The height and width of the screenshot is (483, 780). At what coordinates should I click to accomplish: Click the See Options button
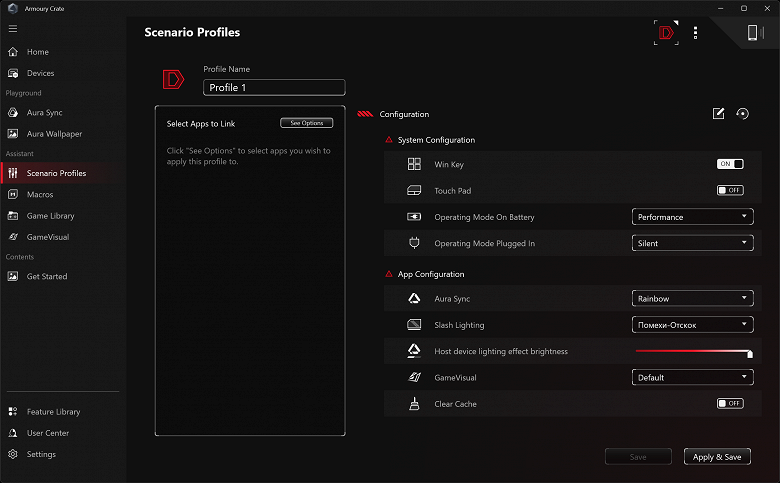[x=306, y=123]
